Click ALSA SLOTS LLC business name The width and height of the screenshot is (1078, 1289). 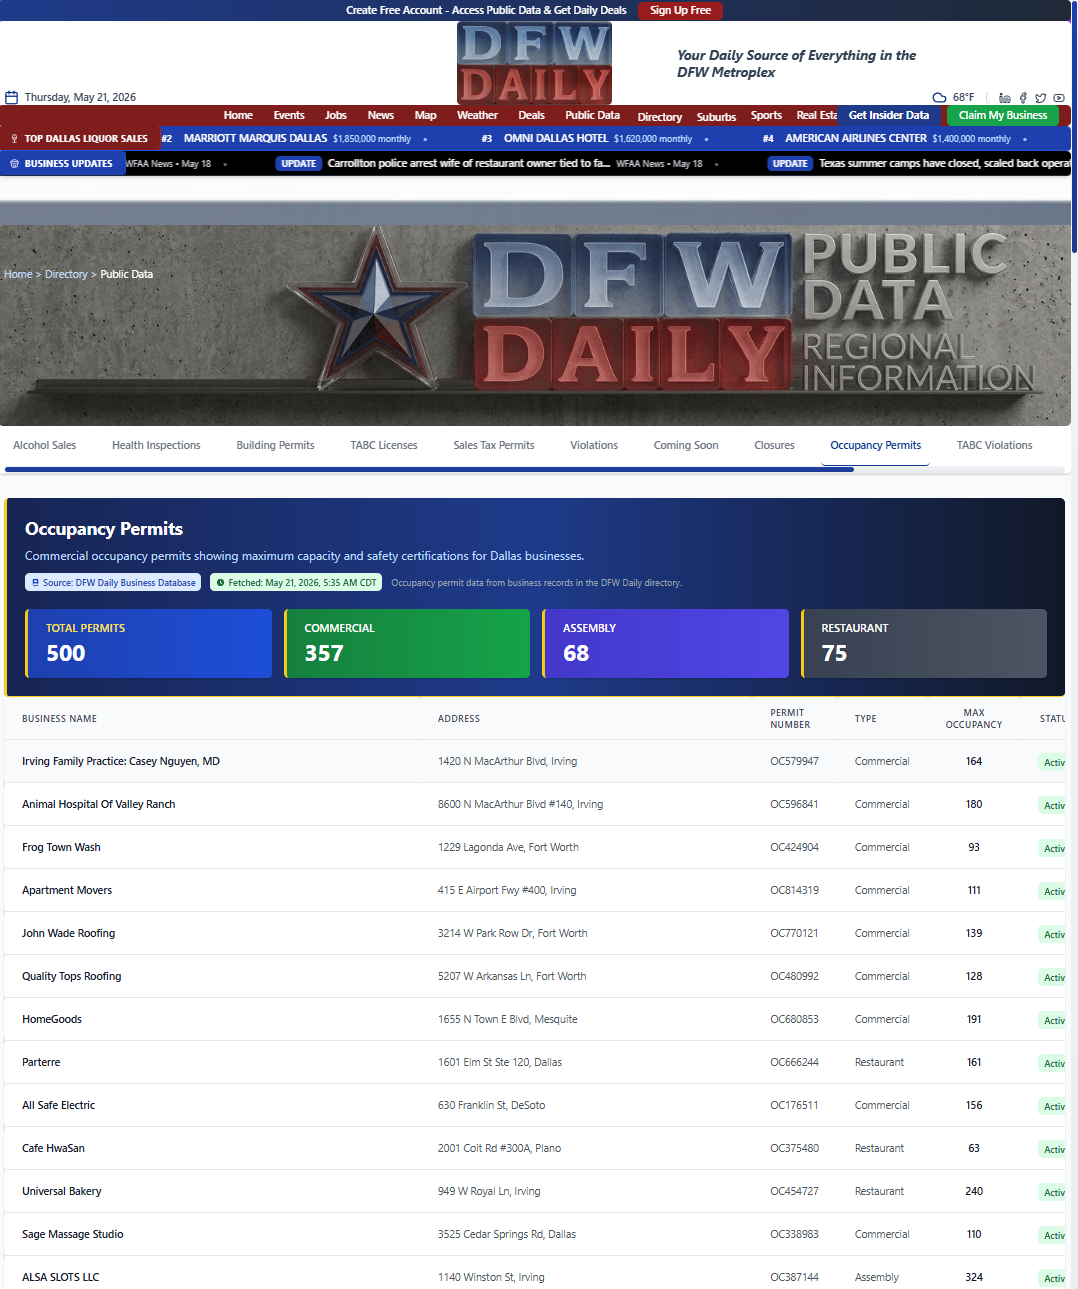60,1277
